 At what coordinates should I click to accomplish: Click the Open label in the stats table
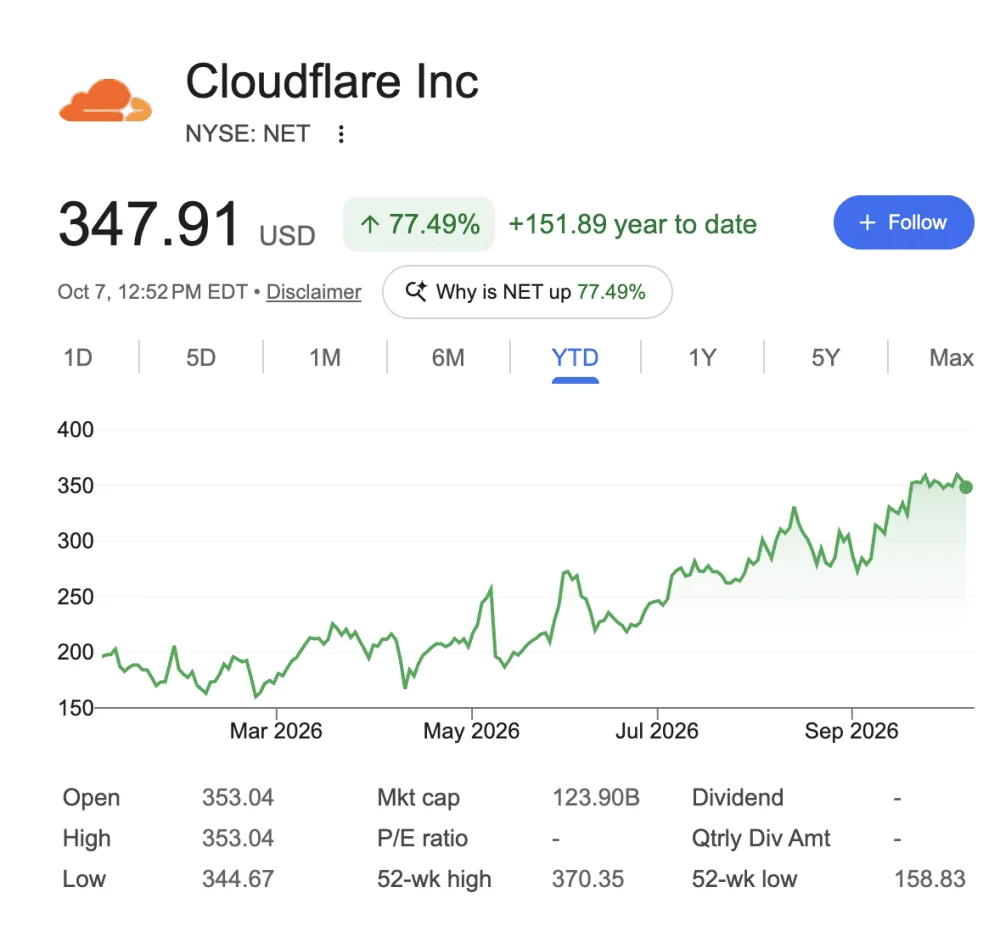(91, 798)
